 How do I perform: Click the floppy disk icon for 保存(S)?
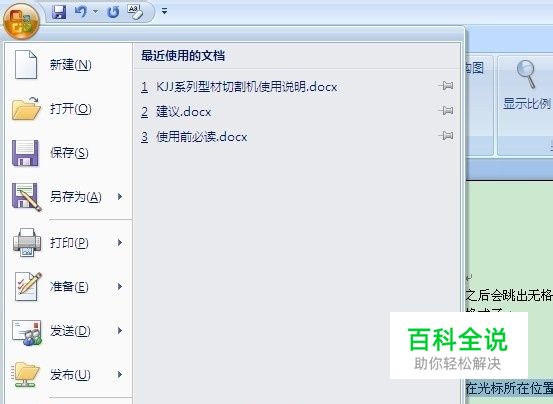pyautogui.click(x=25, y=153)
